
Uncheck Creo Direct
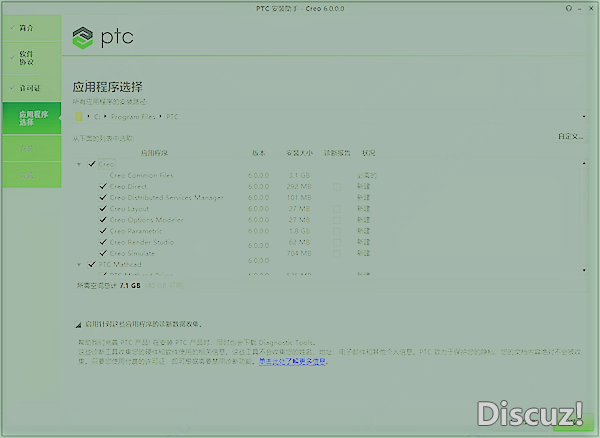(x=103, y=186)
